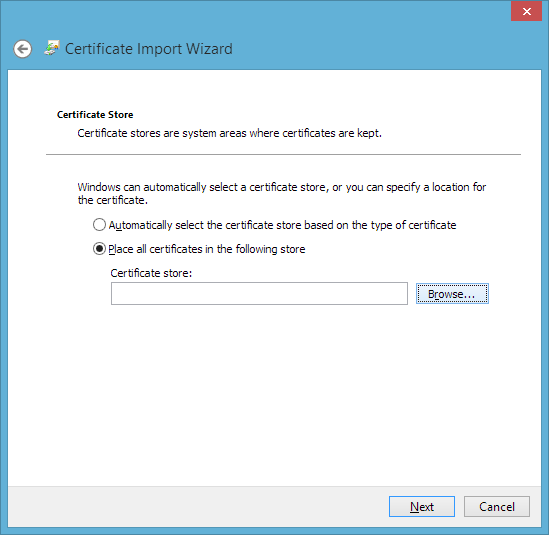Click the horizontal separator under the header

pos(283,154)
